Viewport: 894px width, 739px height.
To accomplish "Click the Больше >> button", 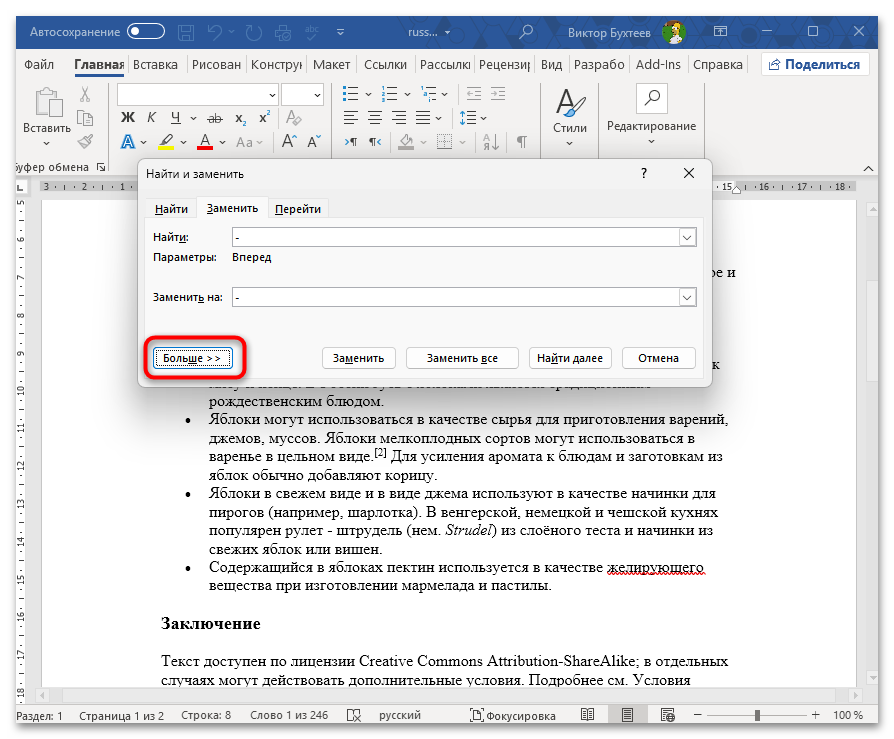I will pos(192,357).
